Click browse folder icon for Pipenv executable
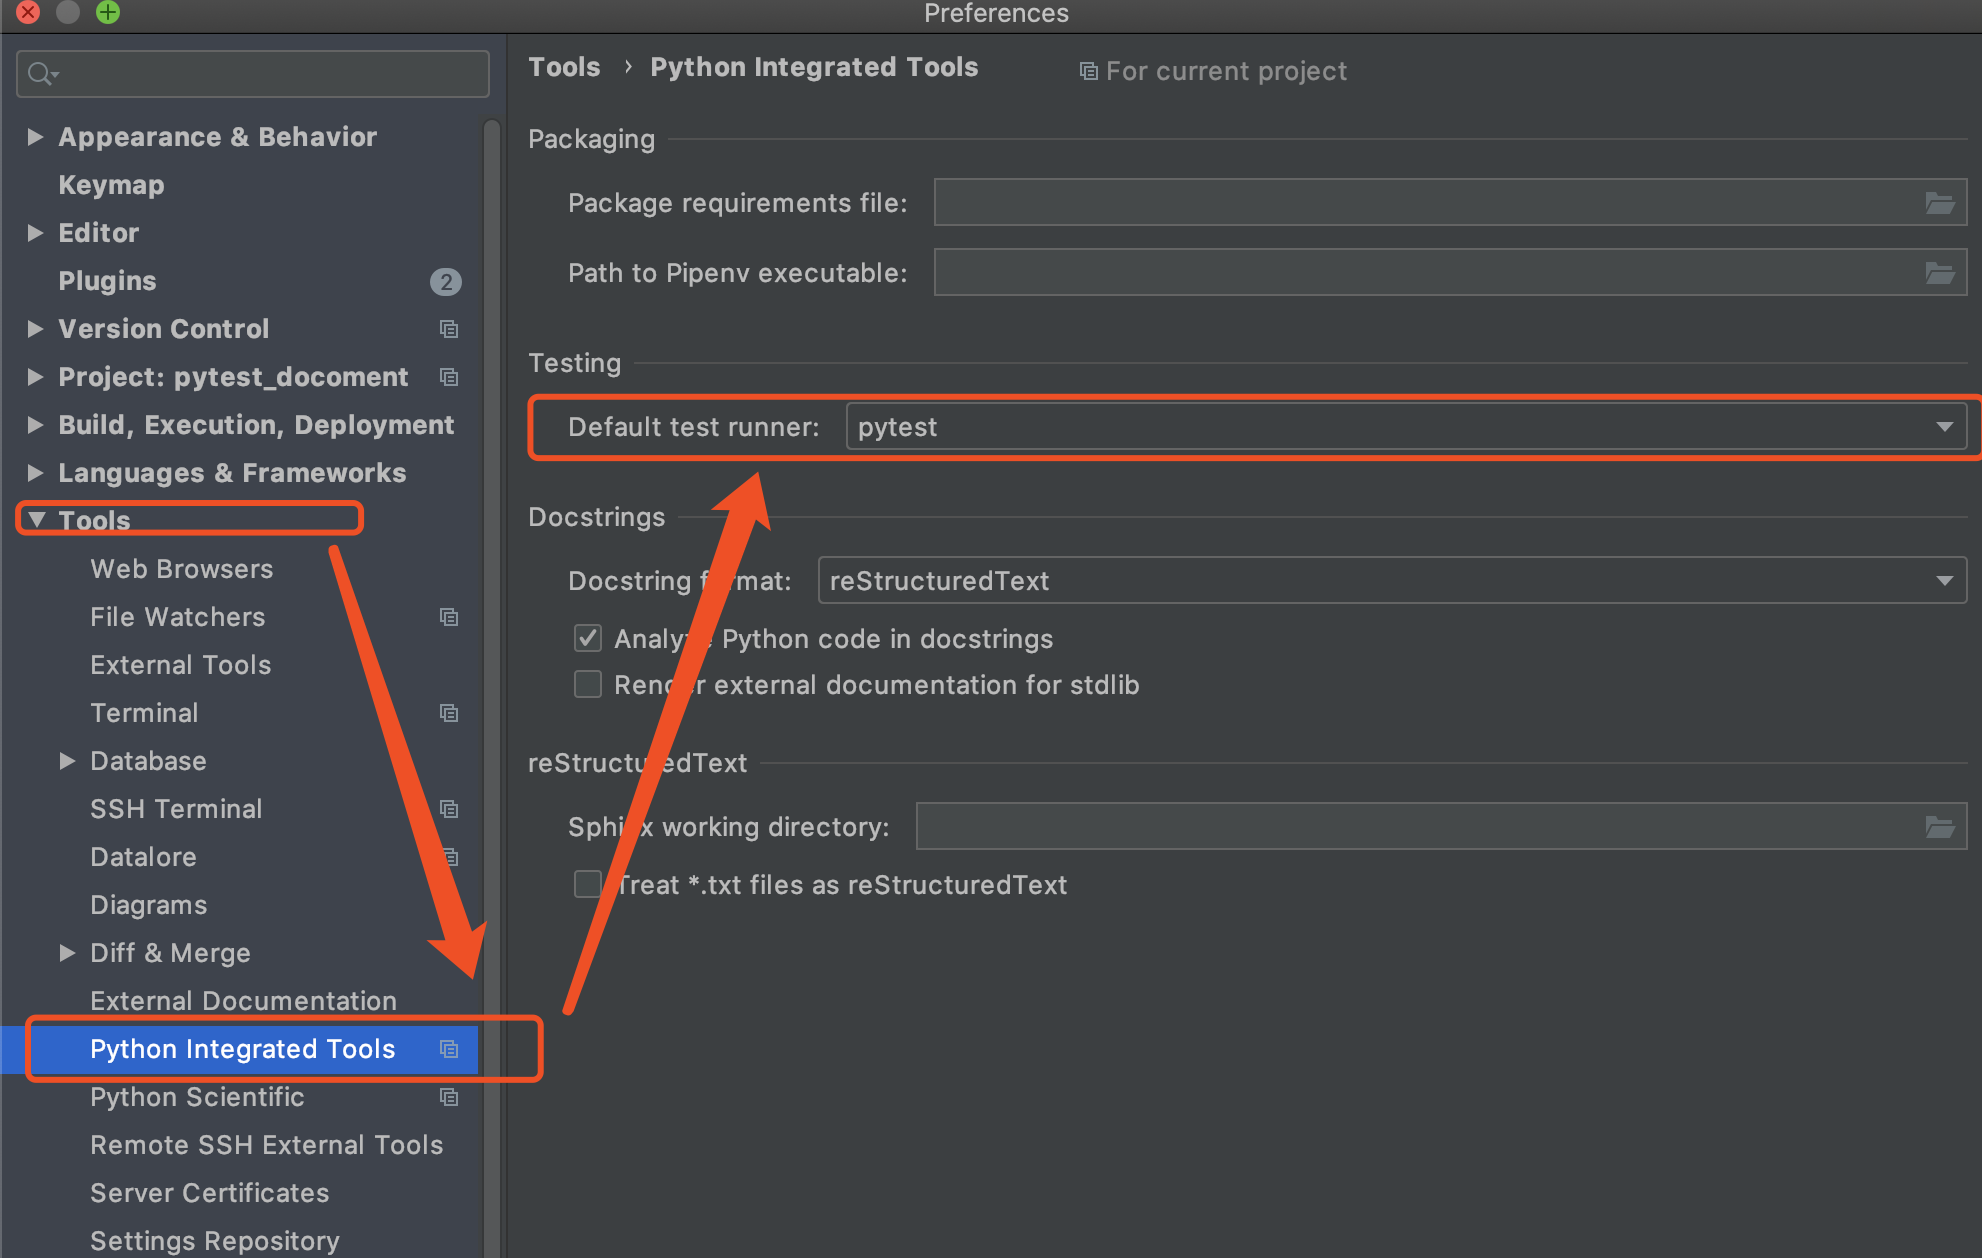Viewport: 1982px width, 1258px height. (1939, 273)
